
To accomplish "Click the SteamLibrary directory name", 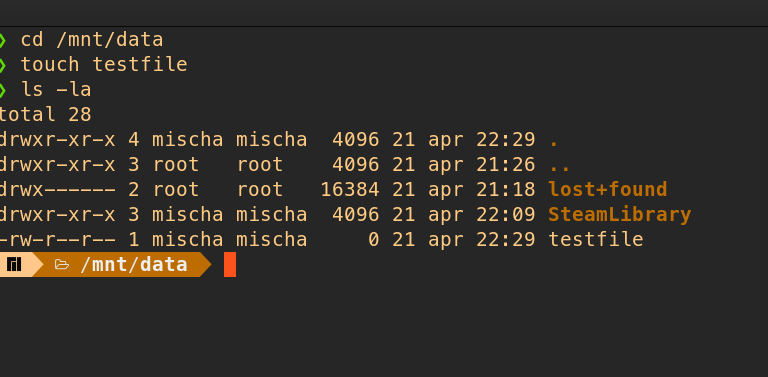I will coord(620,214).
